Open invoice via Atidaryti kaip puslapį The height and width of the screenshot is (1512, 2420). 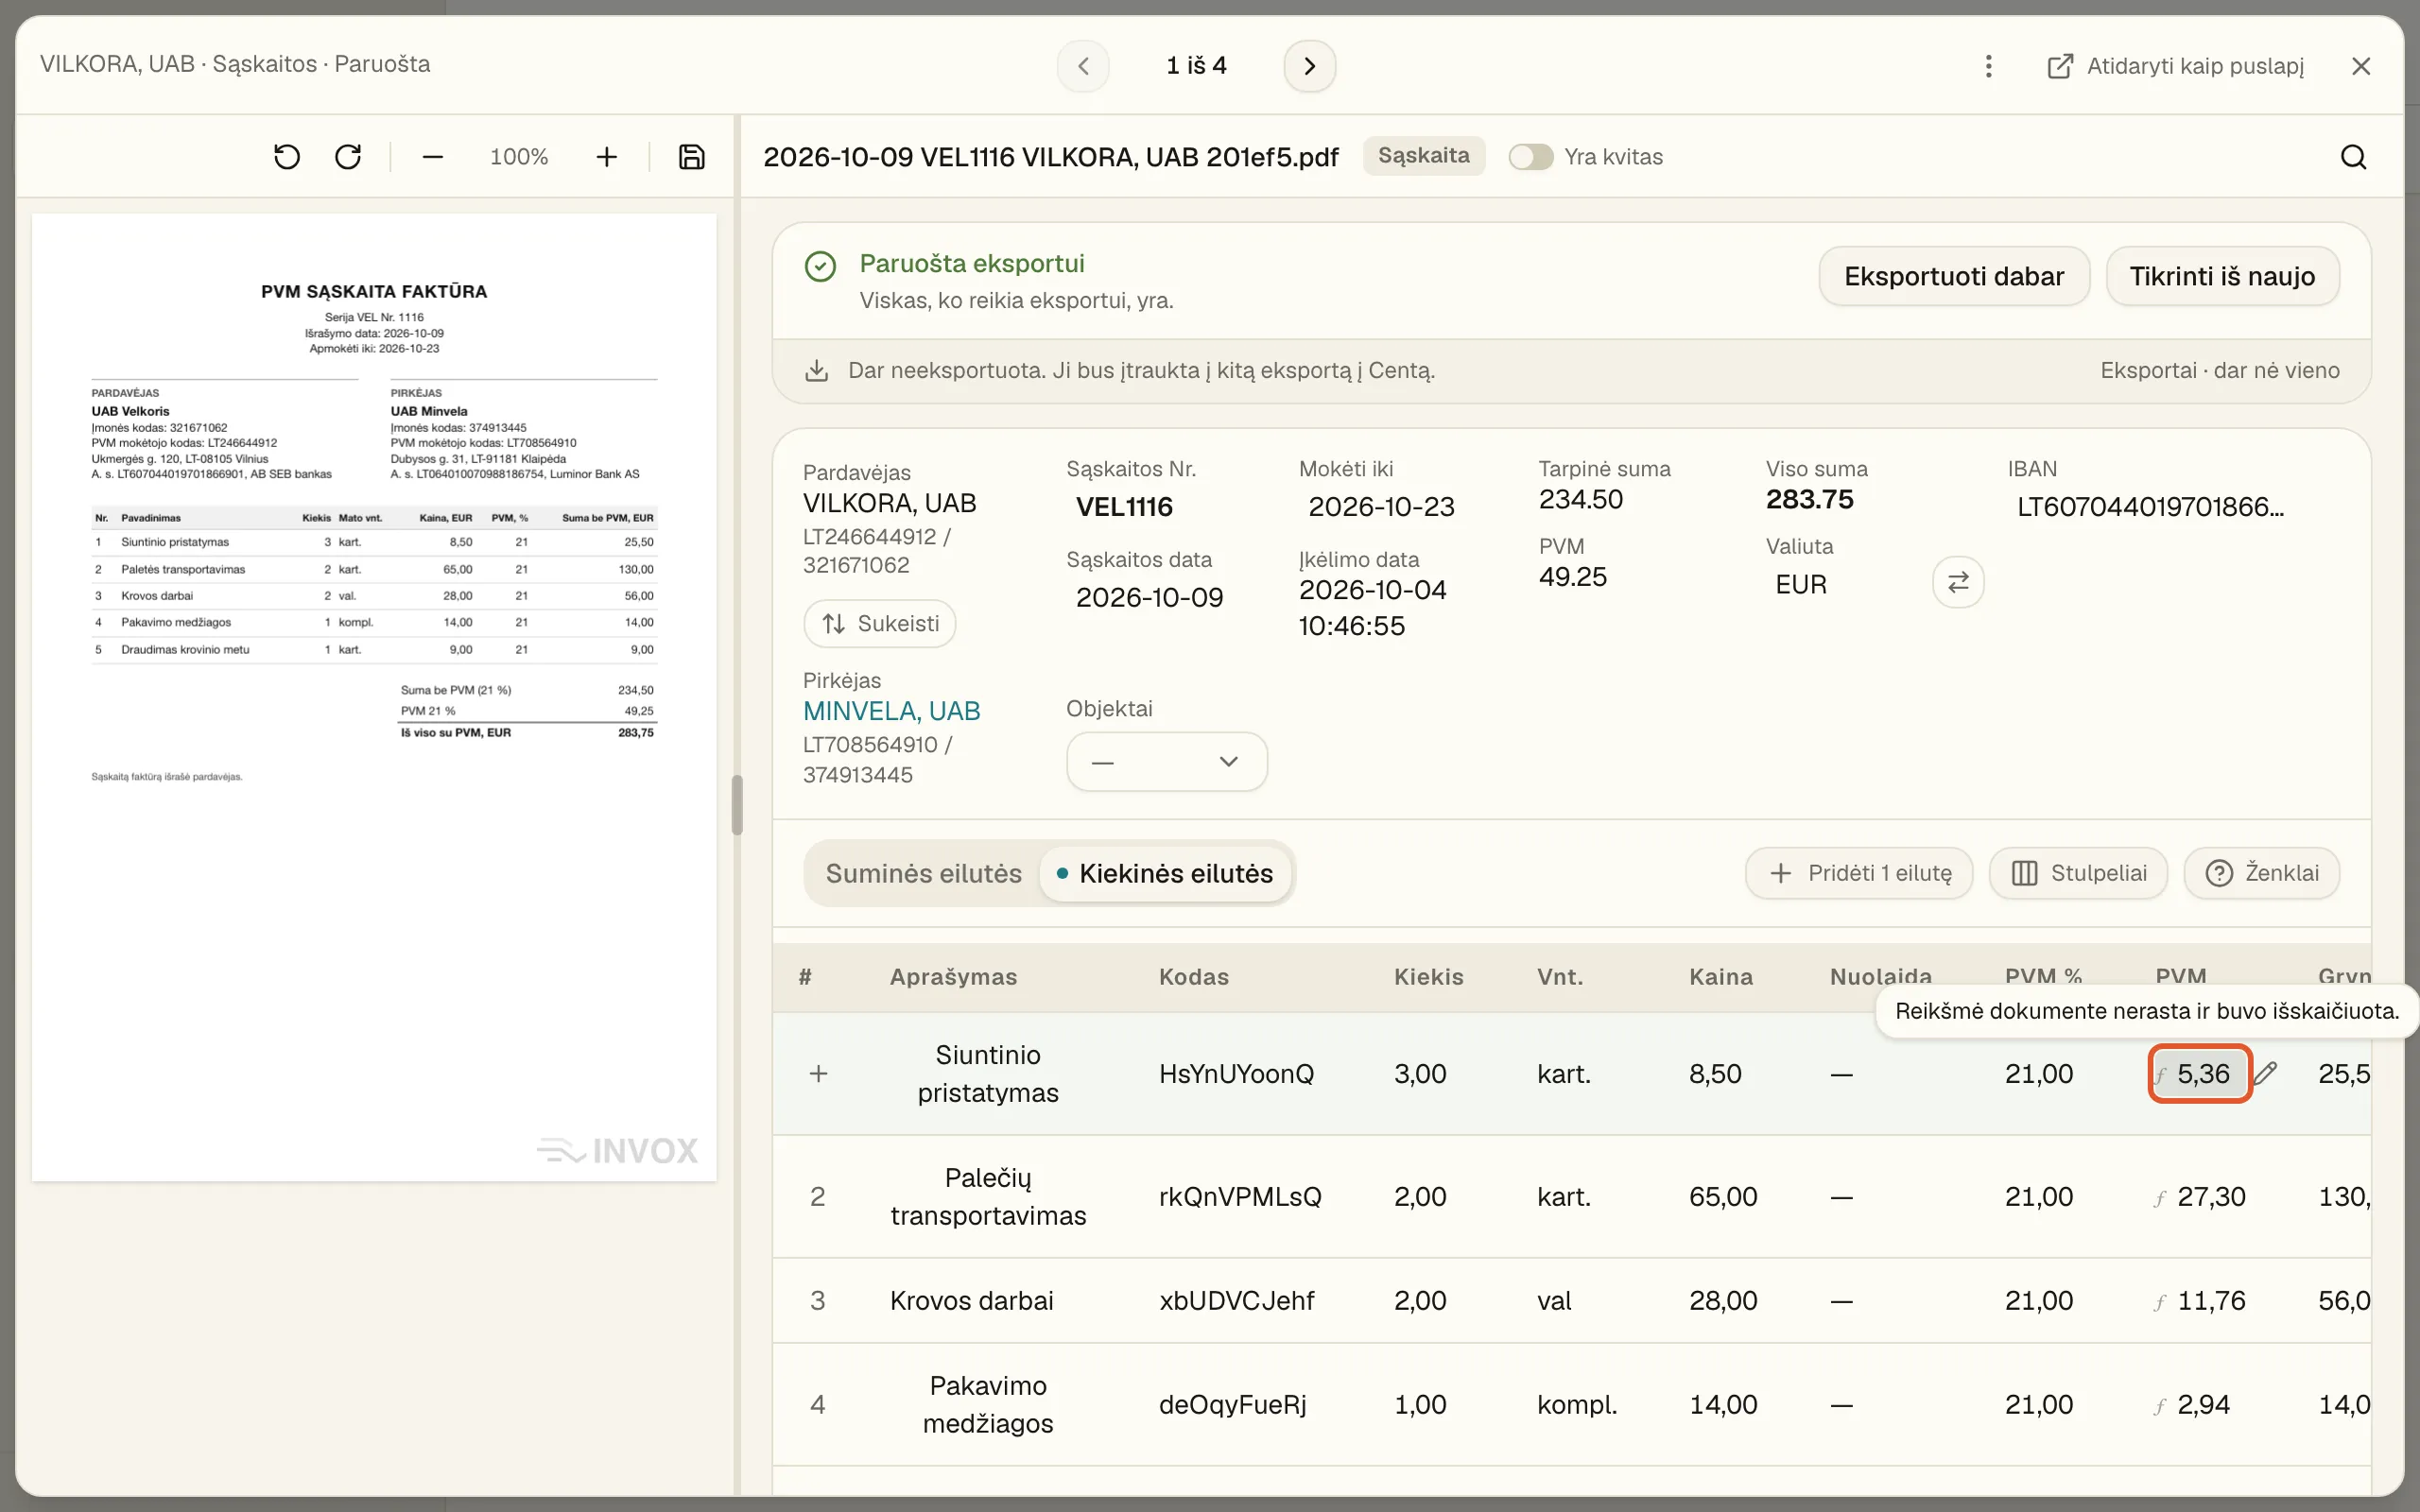click(x=2175, y=66)
